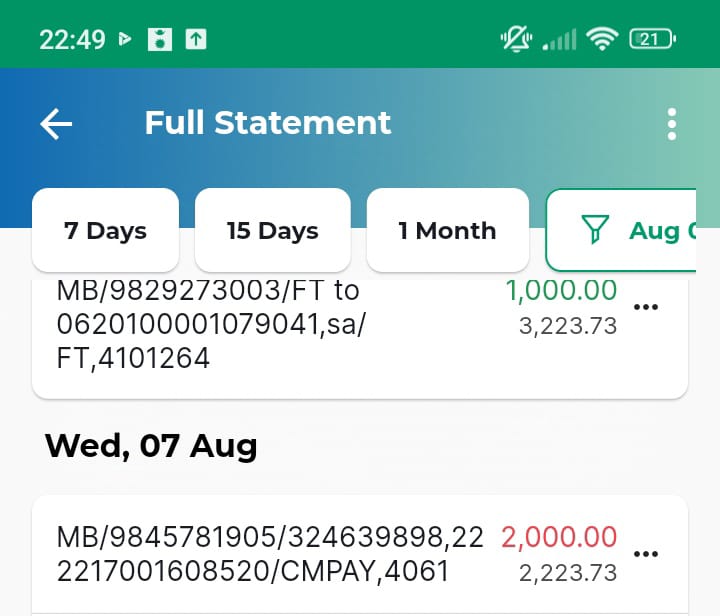Screen dimensions: 720x616
Task: Tap the play notification icon in status bar
Action: point(124,39)
